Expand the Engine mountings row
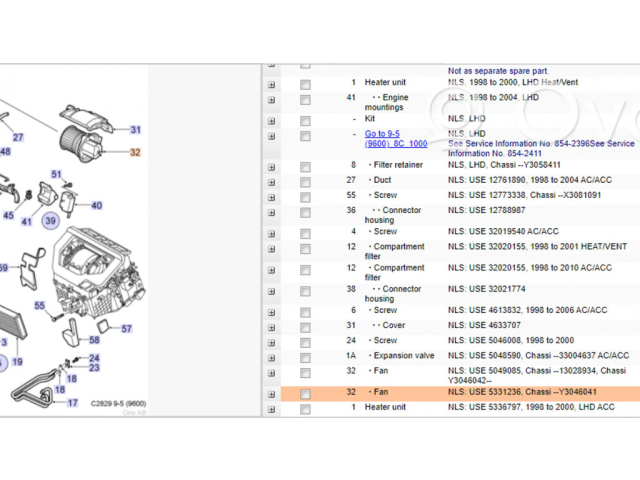640x480 pixels. tap(271, 100)
